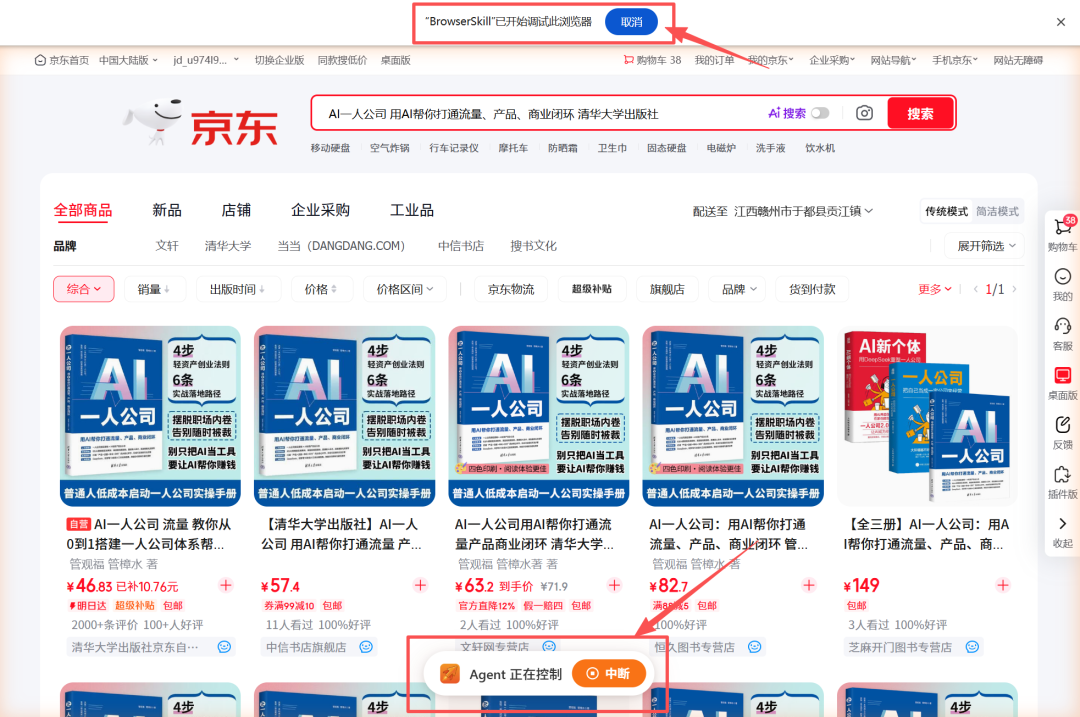The width and height of the screenshot is (1080, 717).
Task: Go to previous results page arrow
Action: [975, 289]
